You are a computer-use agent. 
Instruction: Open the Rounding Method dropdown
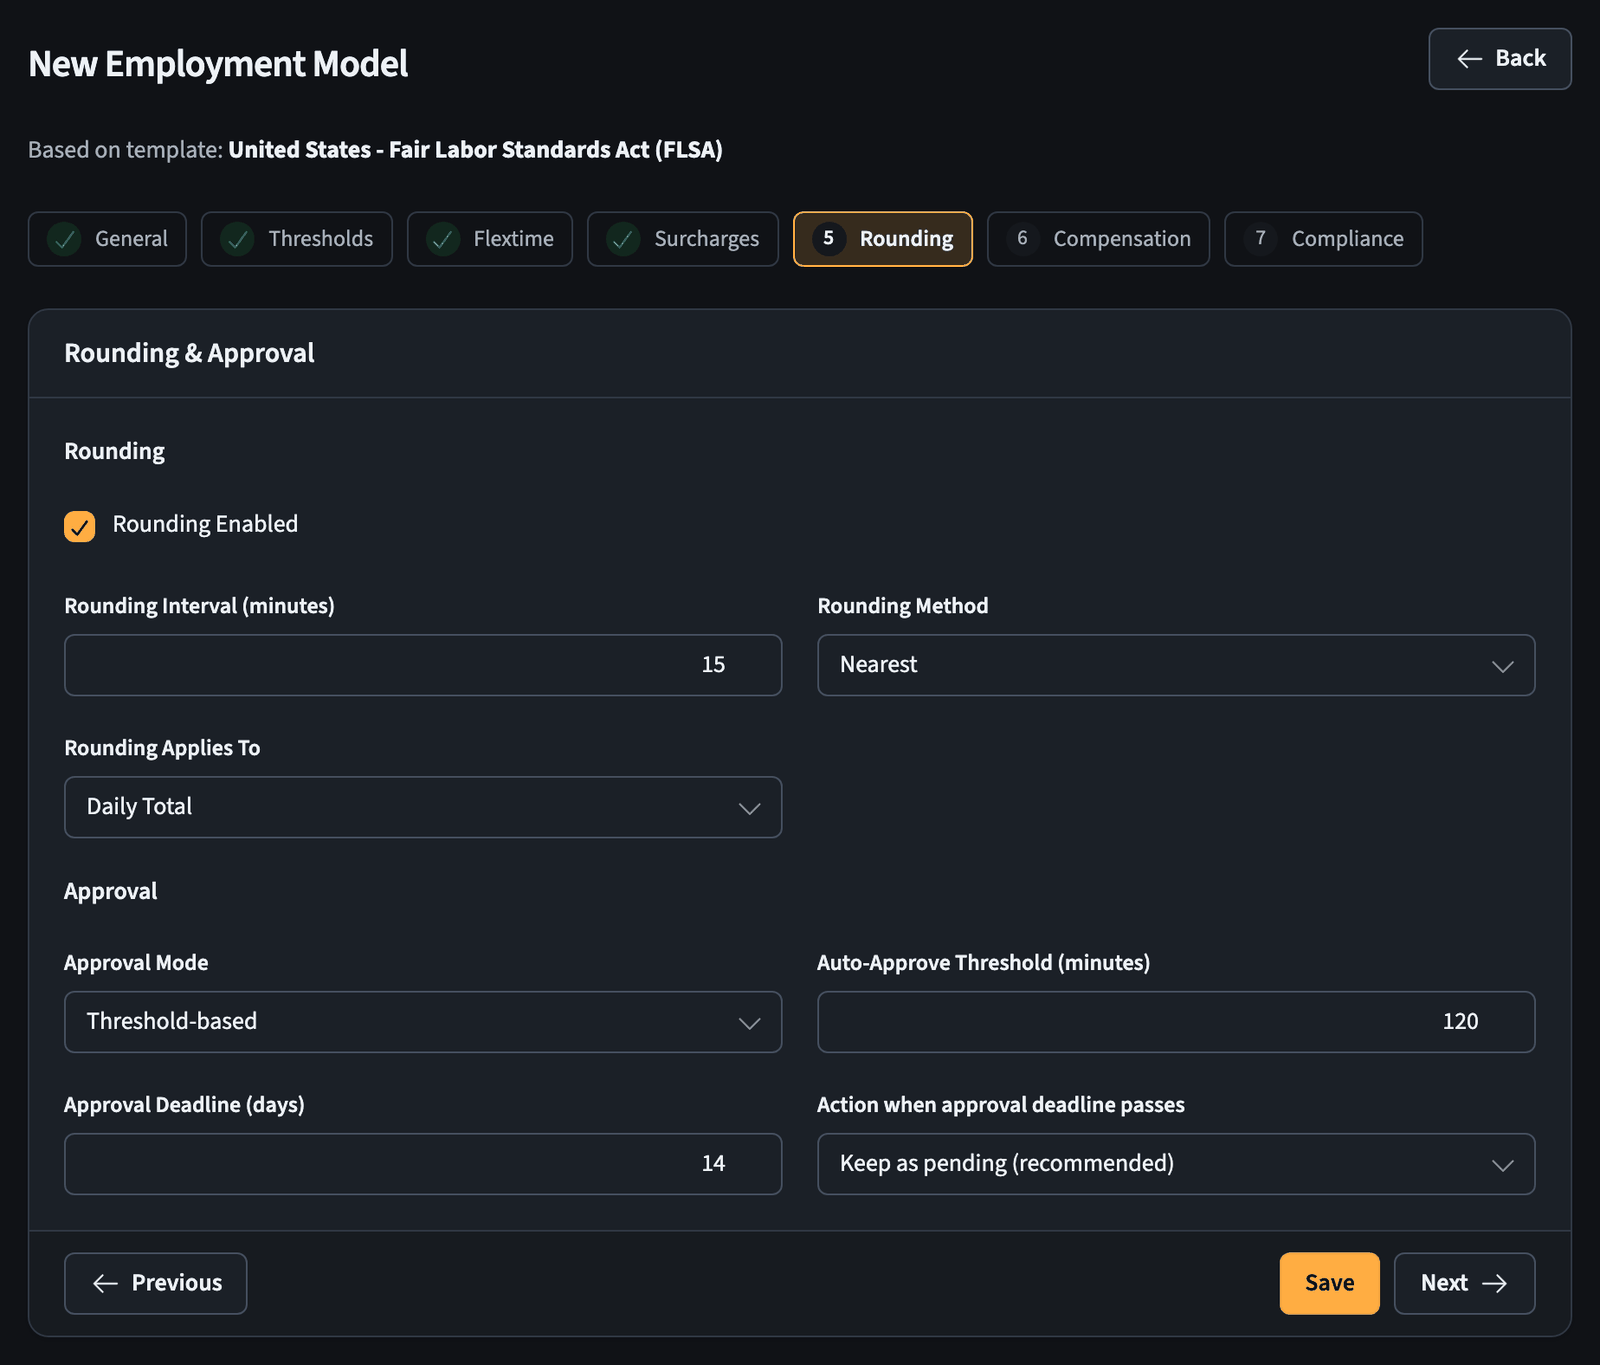coord(1176,665)
